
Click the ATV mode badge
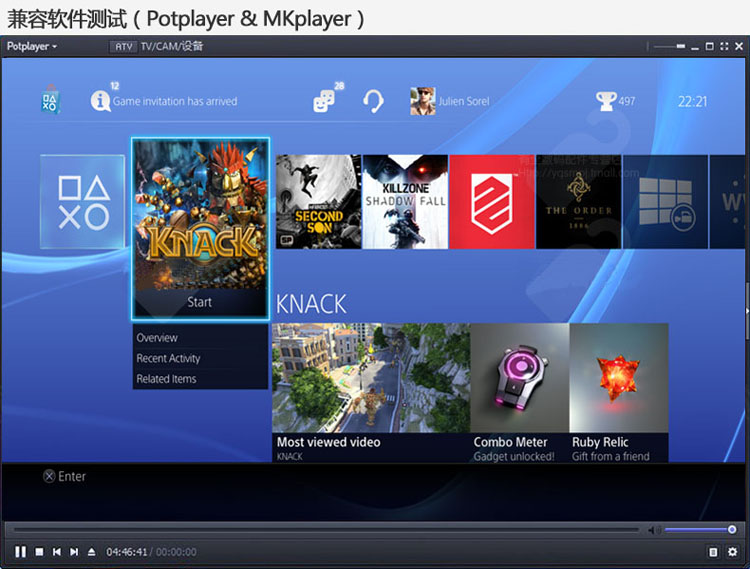pos(123,46)
